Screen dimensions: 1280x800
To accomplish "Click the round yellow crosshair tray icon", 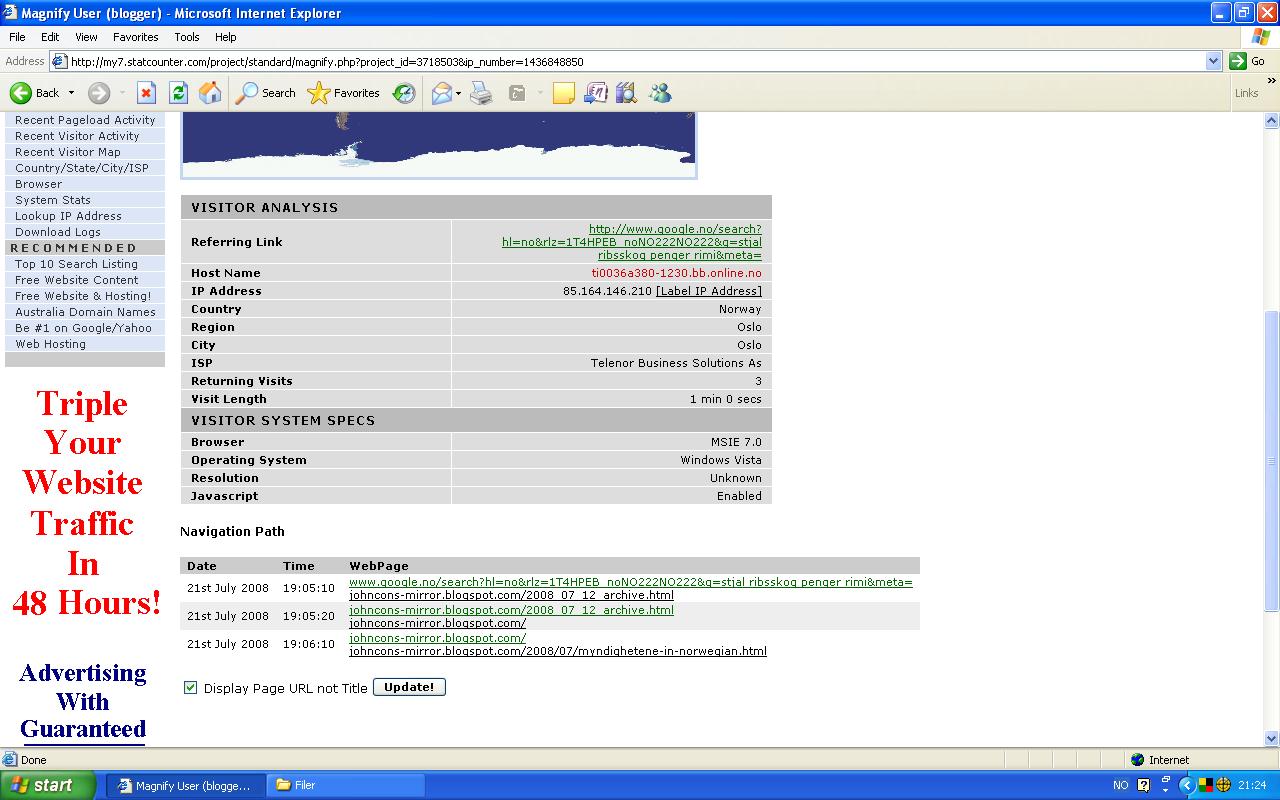I will 1223,785.
